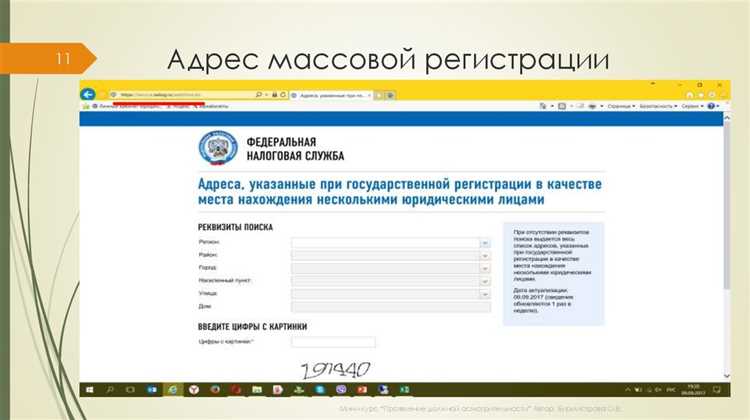Click the taskbar search magnifier icon
Image resolution: width=750 pixels, height=420 pixels.
[110, 390]
